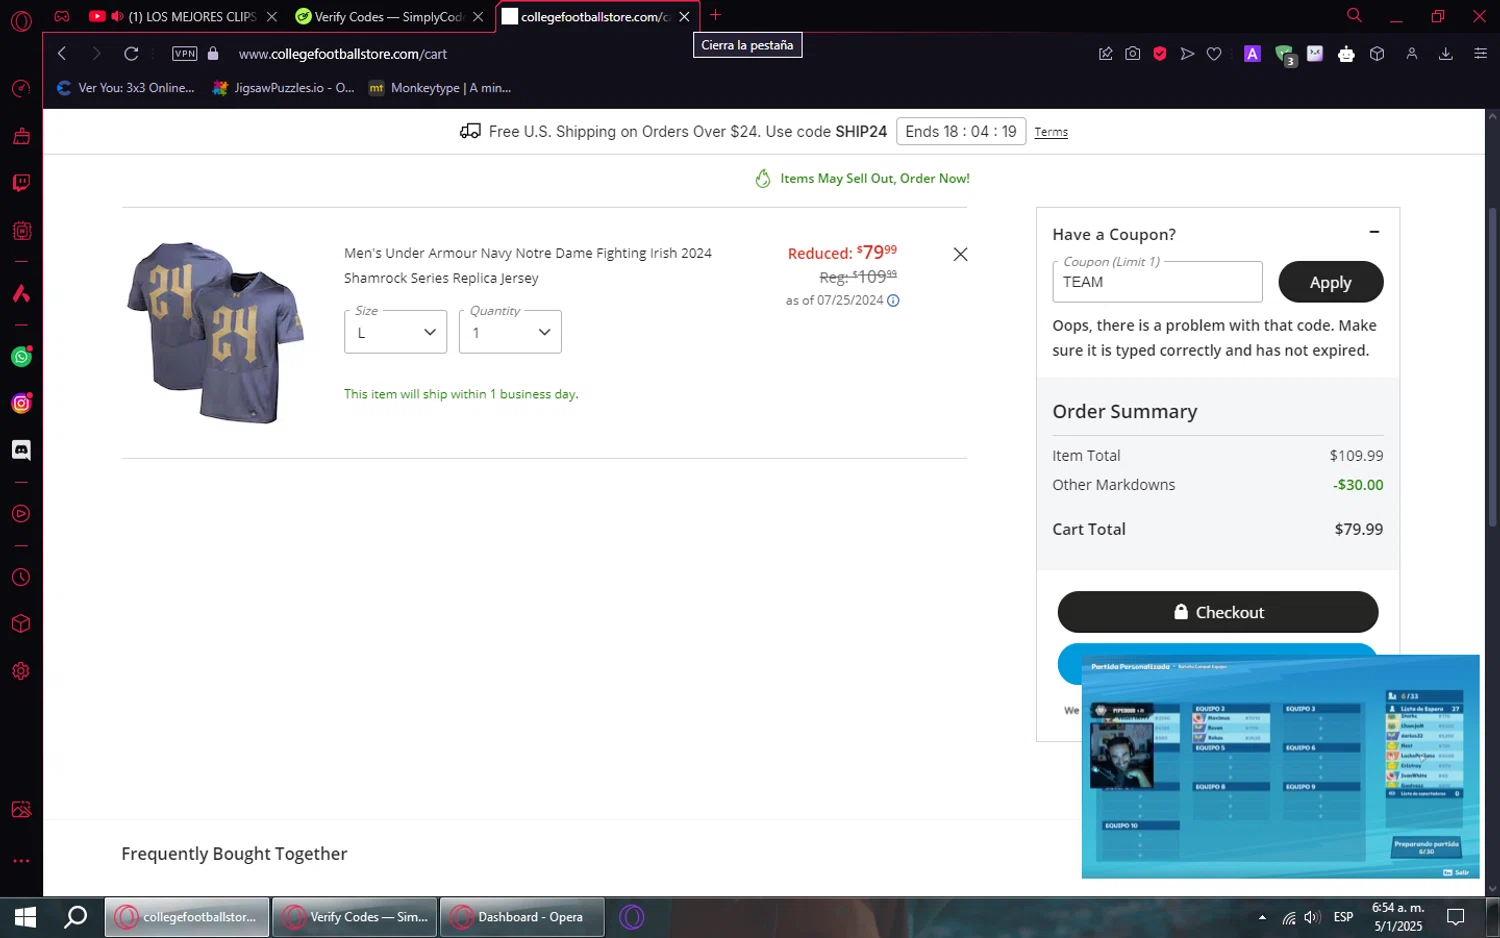This screenshot has height=938, width=1500.
Task: Open the purple A extension icon
Action: [1252, 54]
